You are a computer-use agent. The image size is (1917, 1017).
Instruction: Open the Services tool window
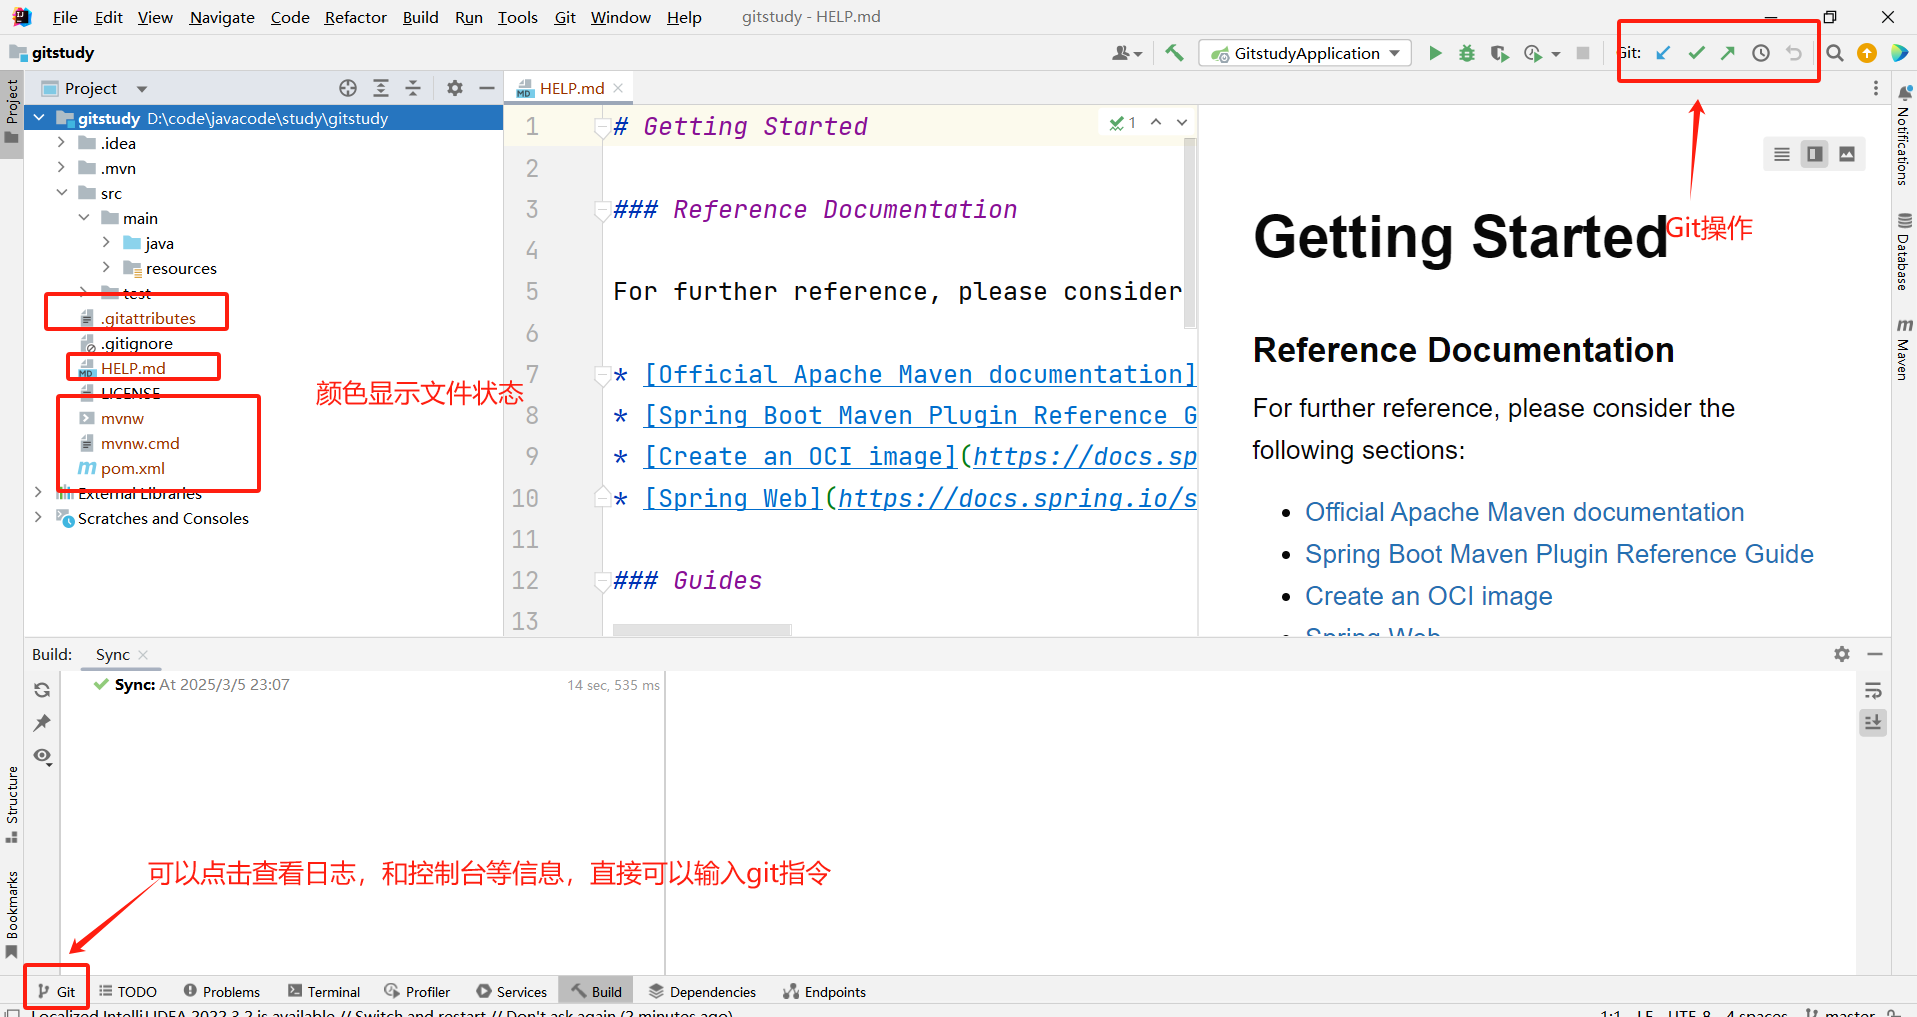click(x=512, y=992)
